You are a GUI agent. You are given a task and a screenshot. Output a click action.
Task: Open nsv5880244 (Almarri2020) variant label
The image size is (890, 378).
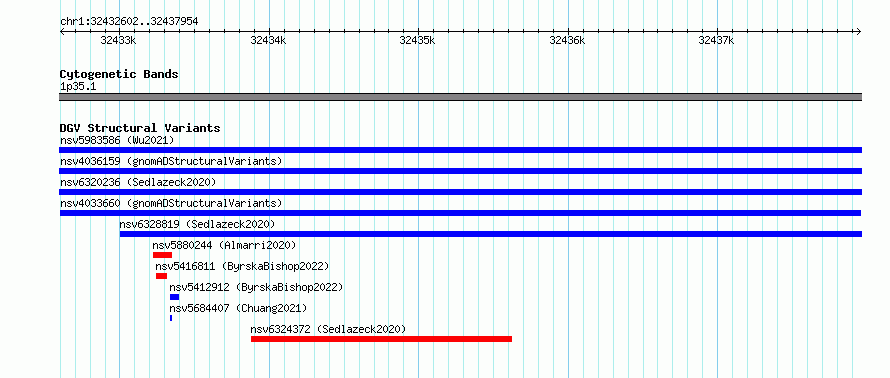[224, 245]
